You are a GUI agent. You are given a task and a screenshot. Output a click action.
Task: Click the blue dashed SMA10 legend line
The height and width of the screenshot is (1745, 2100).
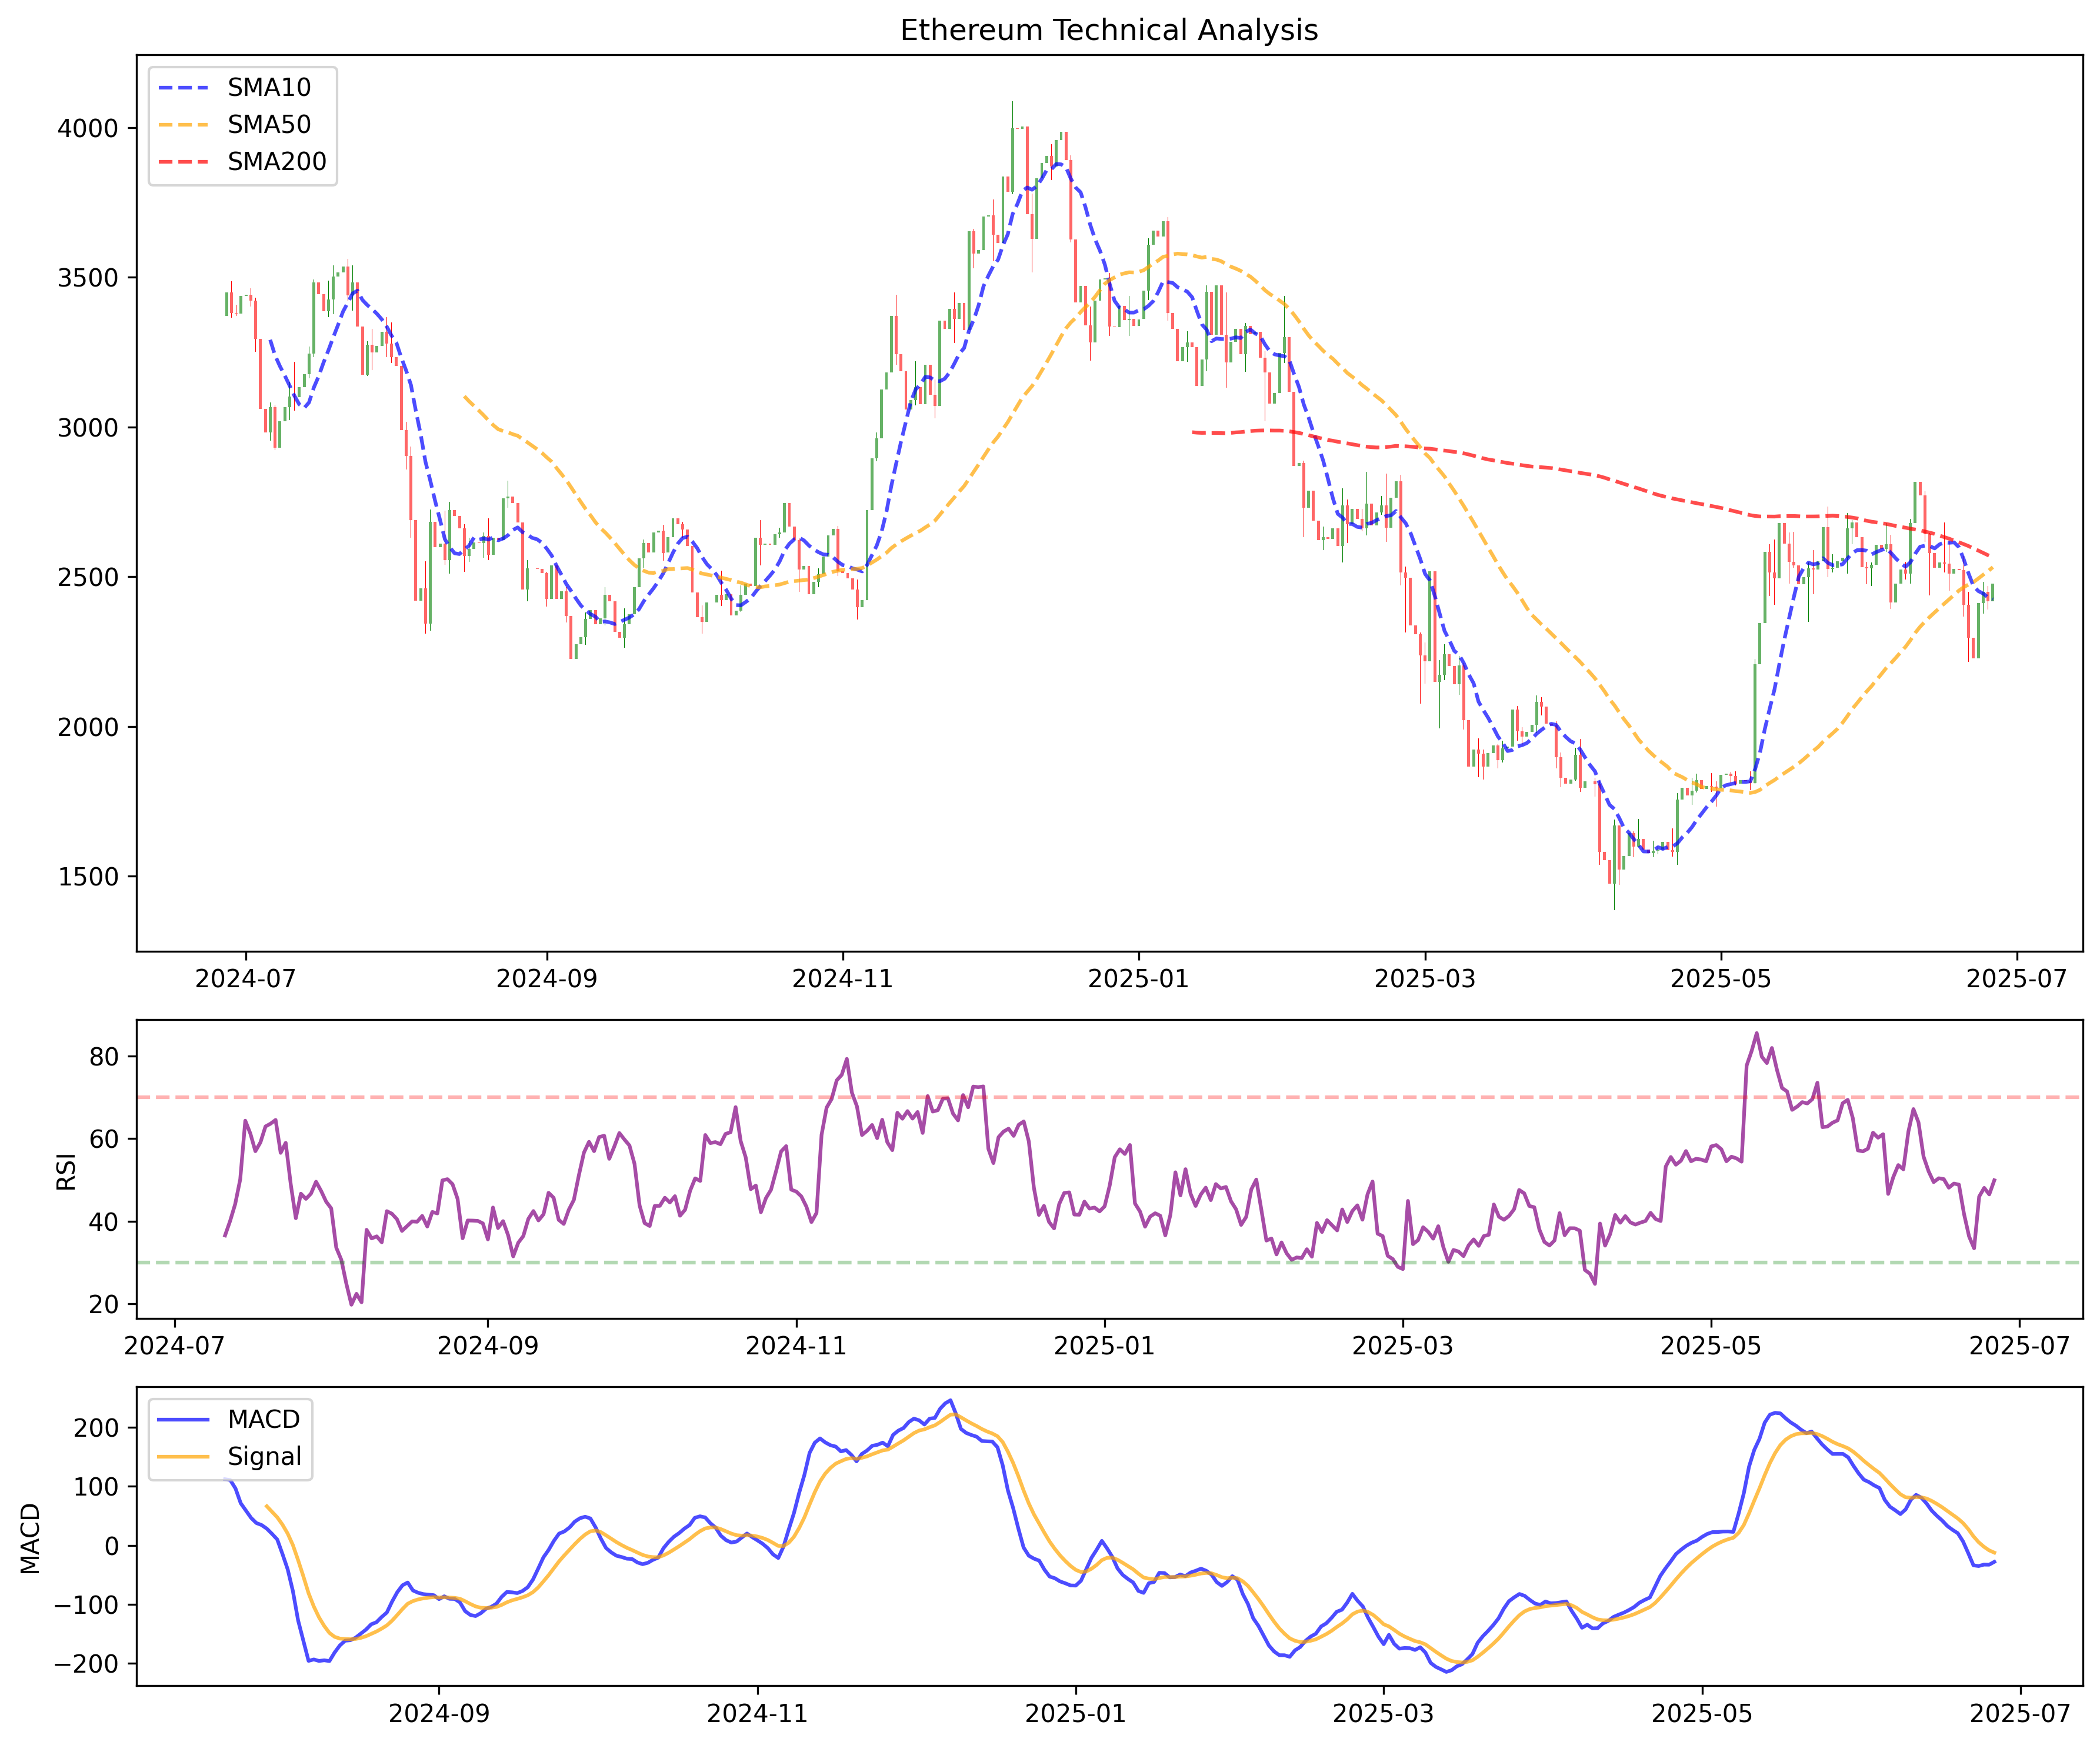[x=184, y=88]
